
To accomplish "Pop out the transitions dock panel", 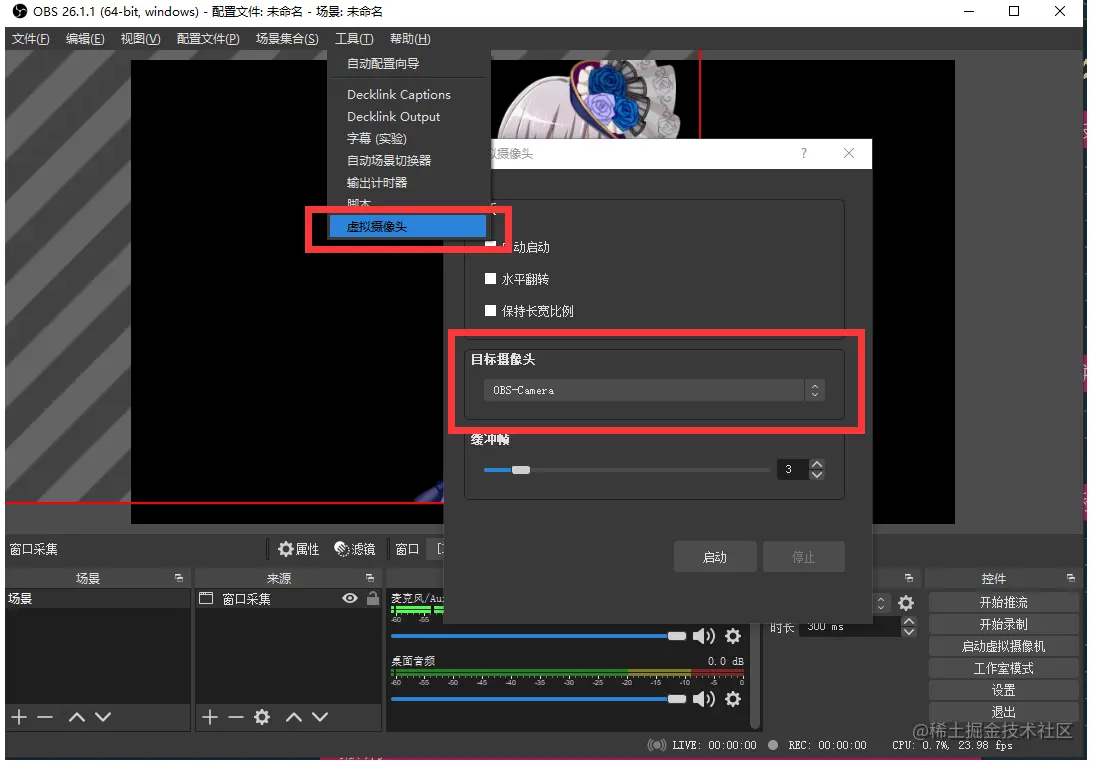I will point(909,578).
